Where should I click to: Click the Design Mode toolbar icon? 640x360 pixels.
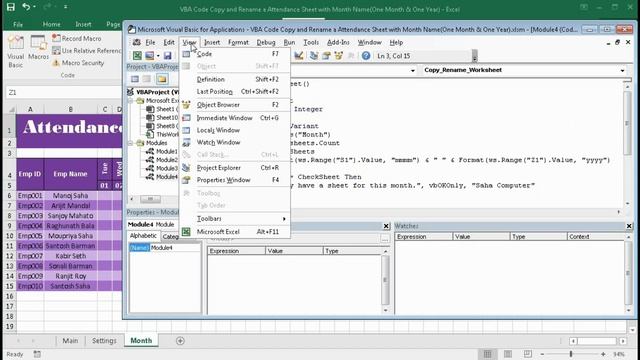point(299,56)
